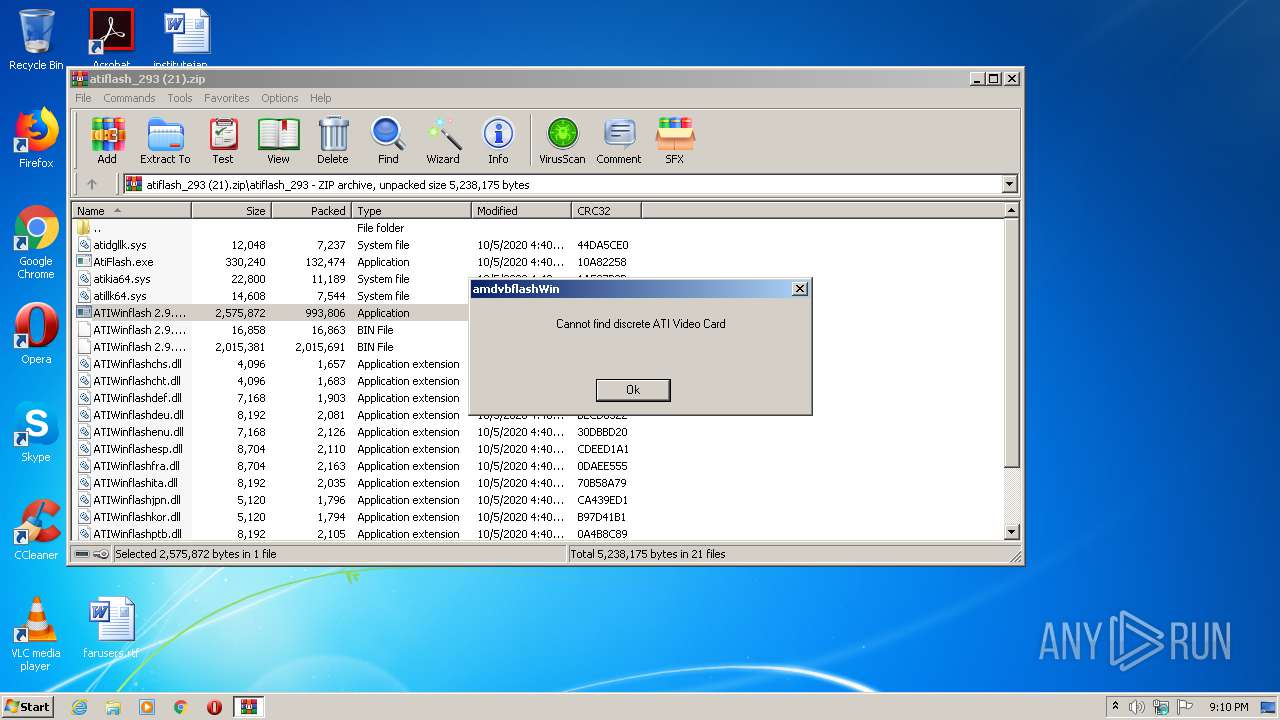This screenshot has width=1280, height=720.
Task: Click the file list scroll down arrow
Action: (x=1011, y=533)
